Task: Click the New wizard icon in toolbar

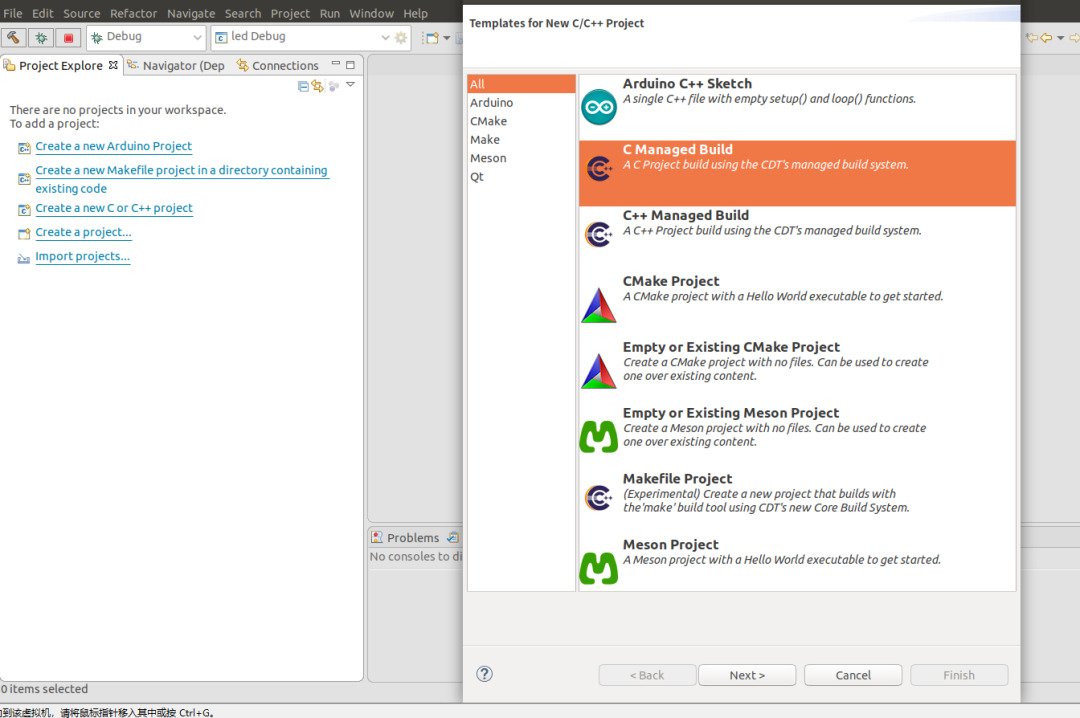Action: click(x=432, y=38)
